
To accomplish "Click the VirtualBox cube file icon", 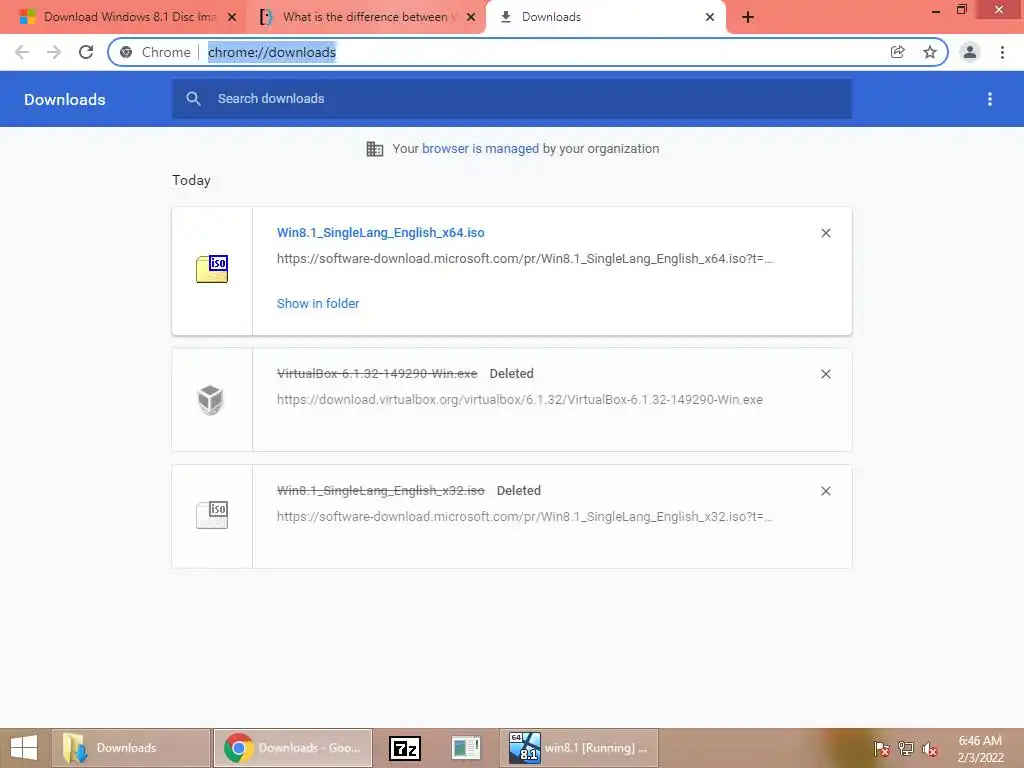I will (211, 399).
